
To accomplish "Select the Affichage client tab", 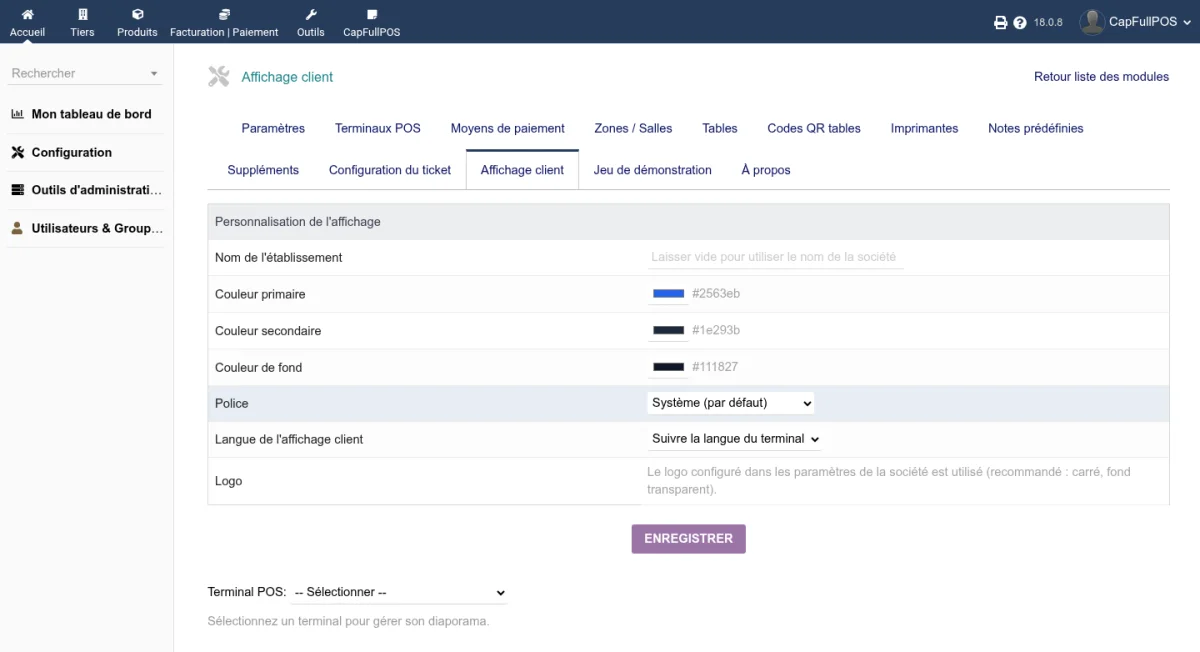I will point(522,170).
